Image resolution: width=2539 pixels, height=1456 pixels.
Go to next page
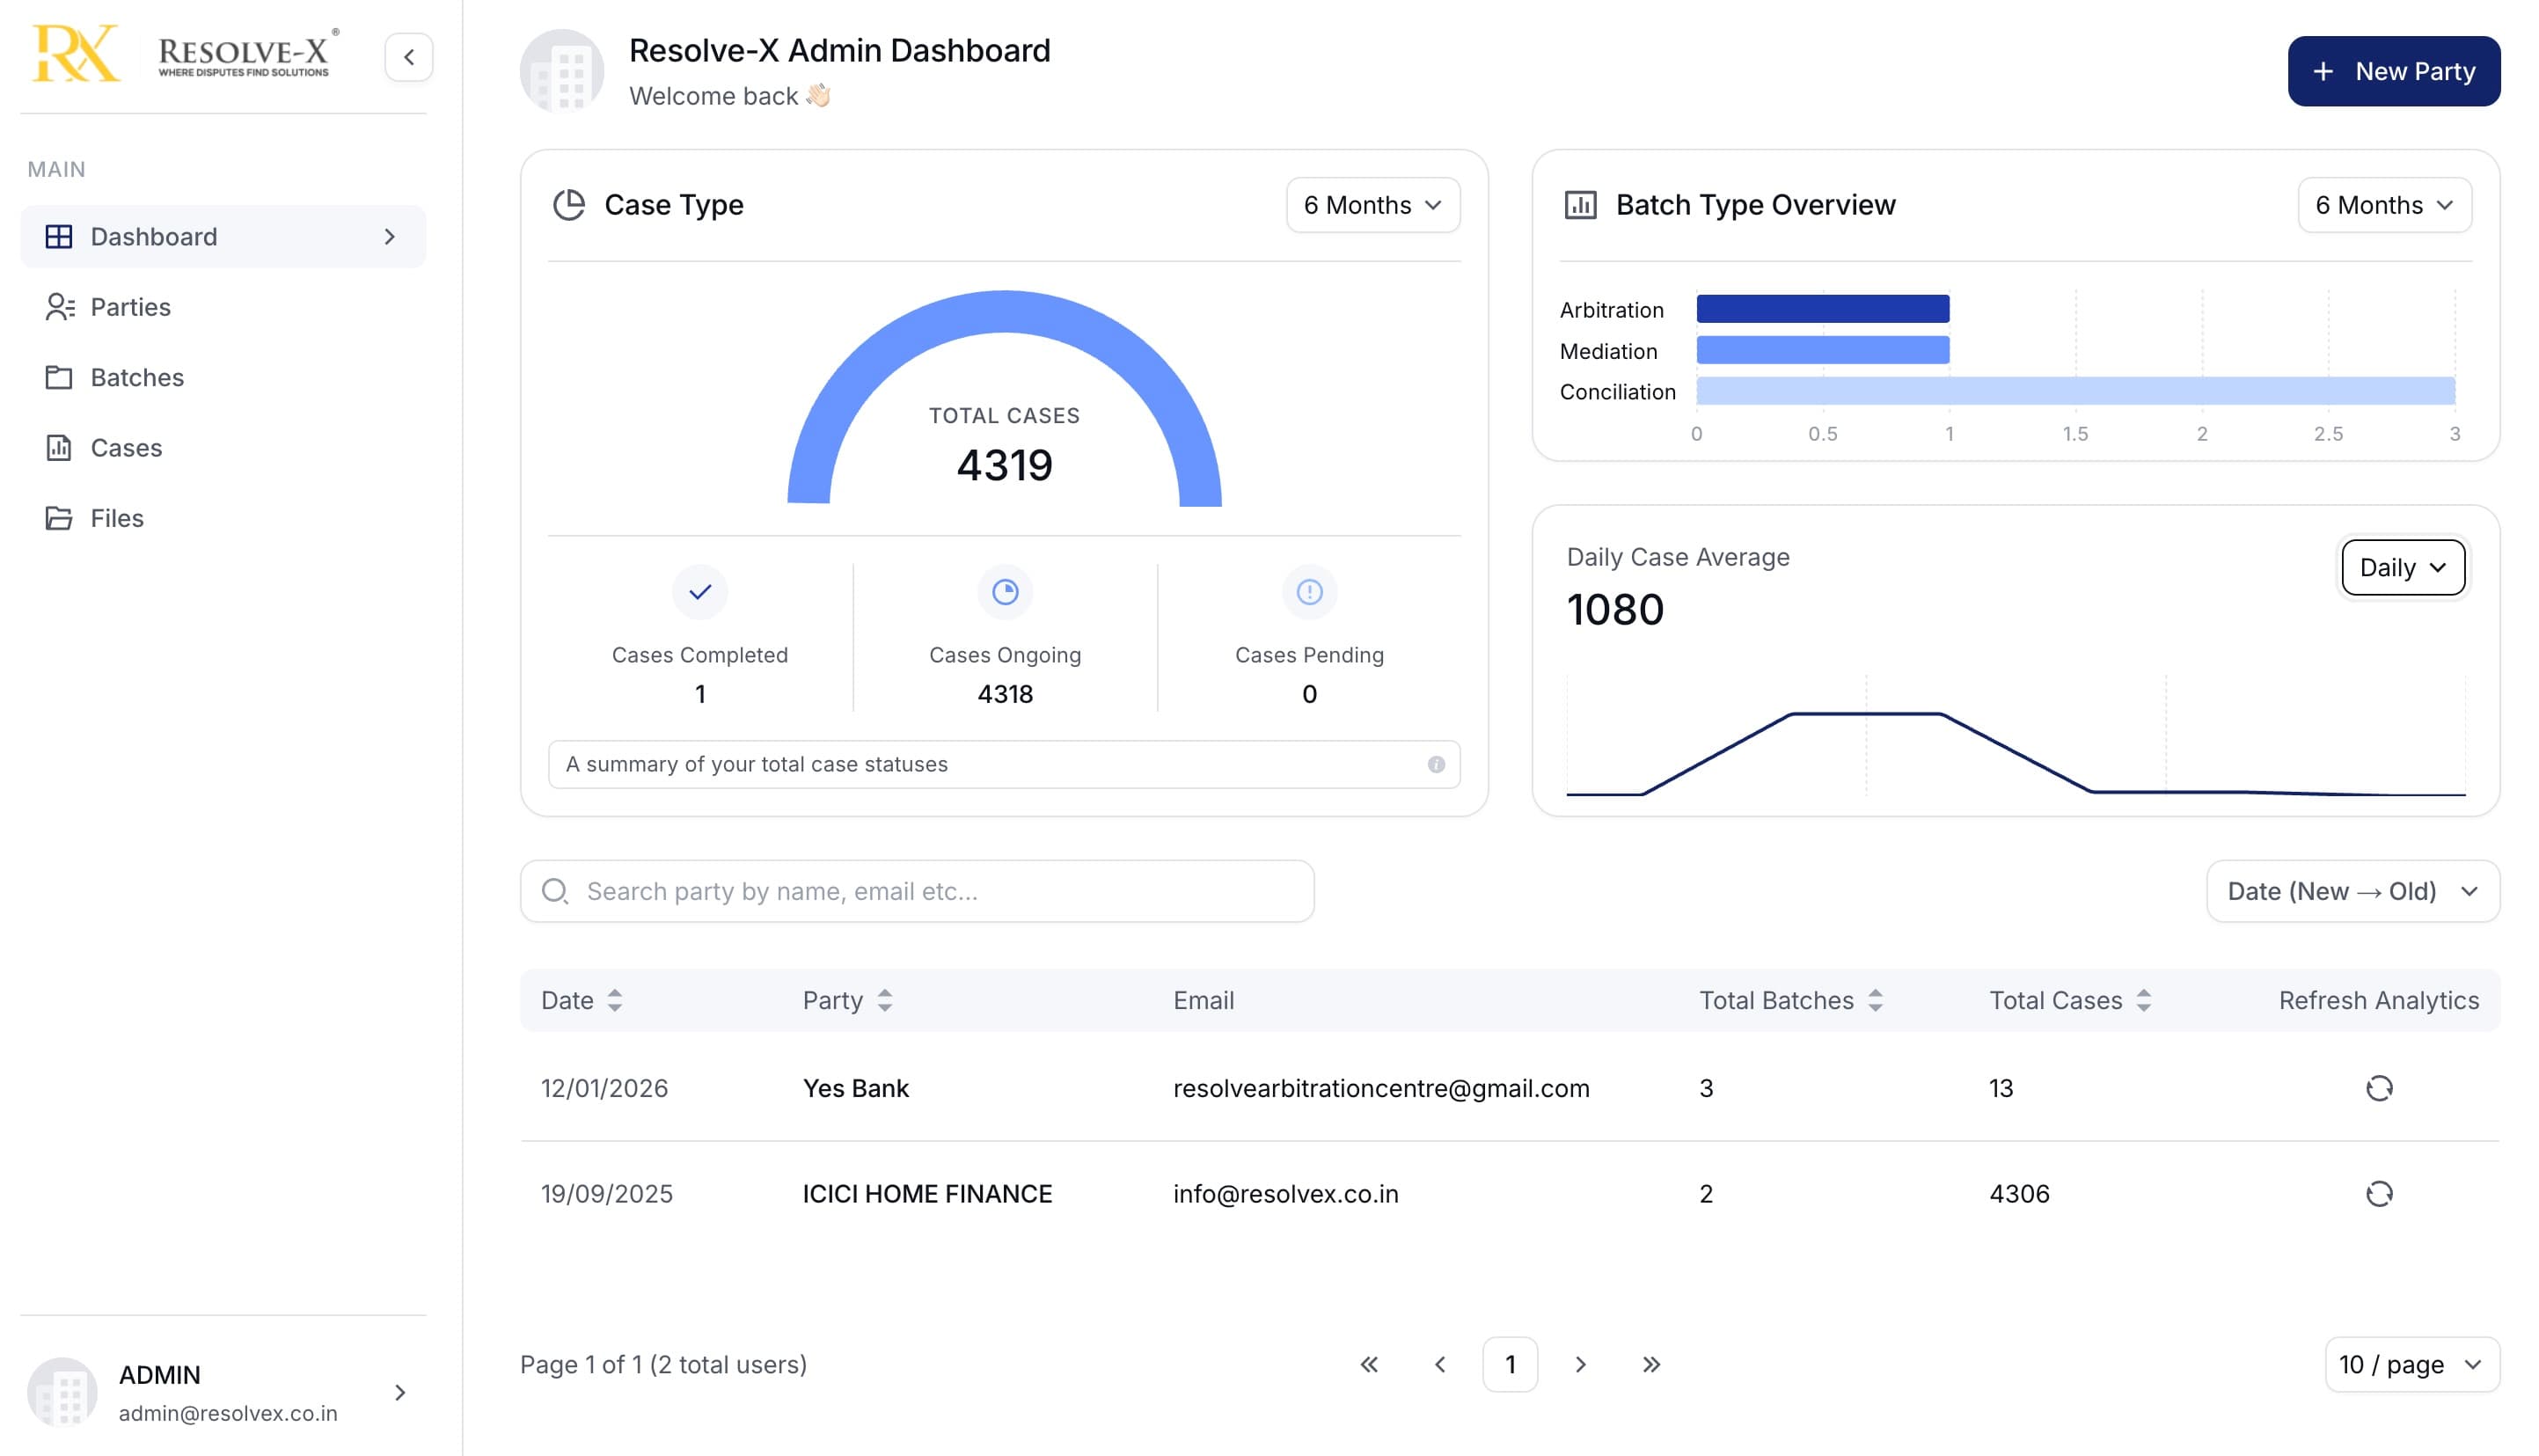point(1580,1365)
